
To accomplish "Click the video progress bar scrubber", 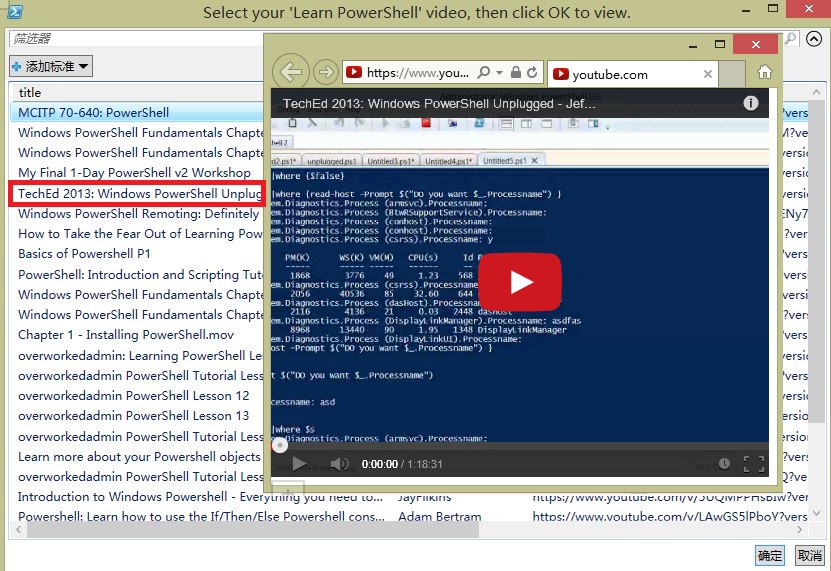I will 280,445.
